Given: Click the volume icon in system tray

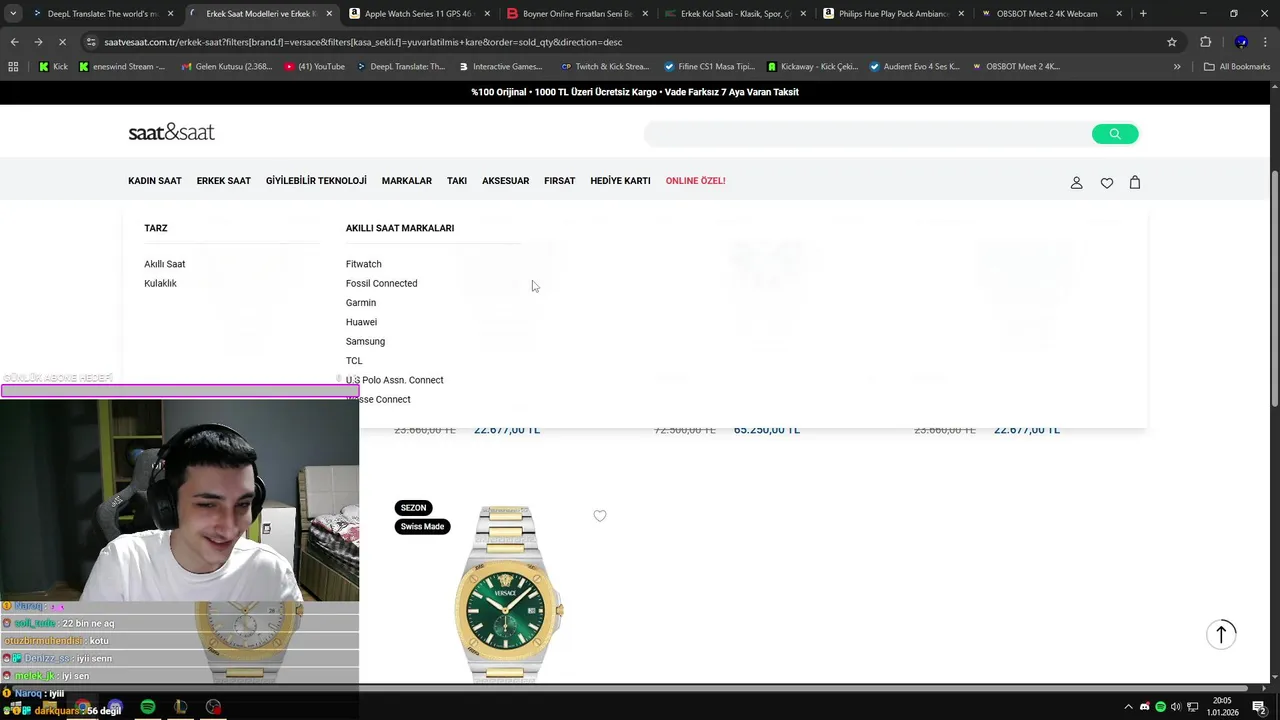Looking at the screenshot, I should click(1176, 707).
